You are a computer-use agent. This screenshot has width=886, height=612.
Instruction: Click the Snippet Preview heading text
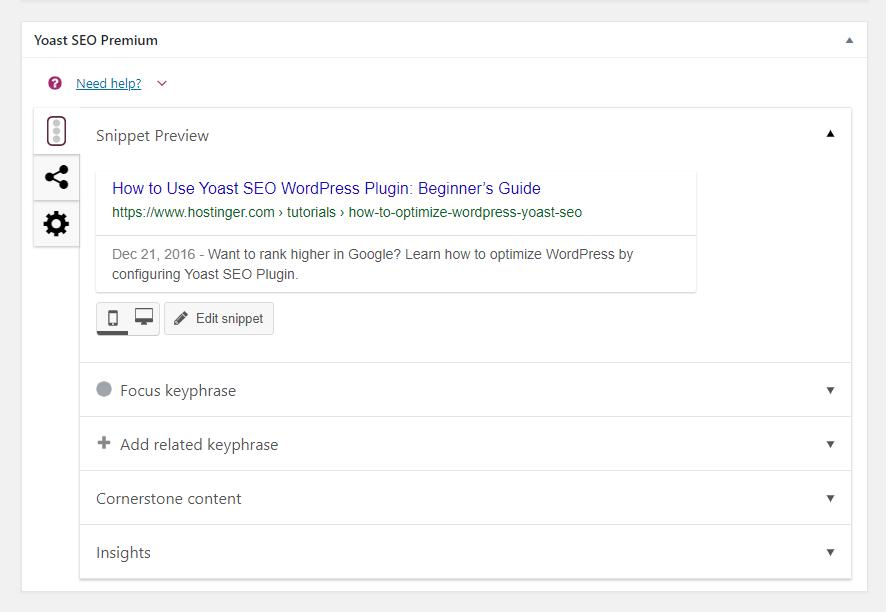pos(152,136)
